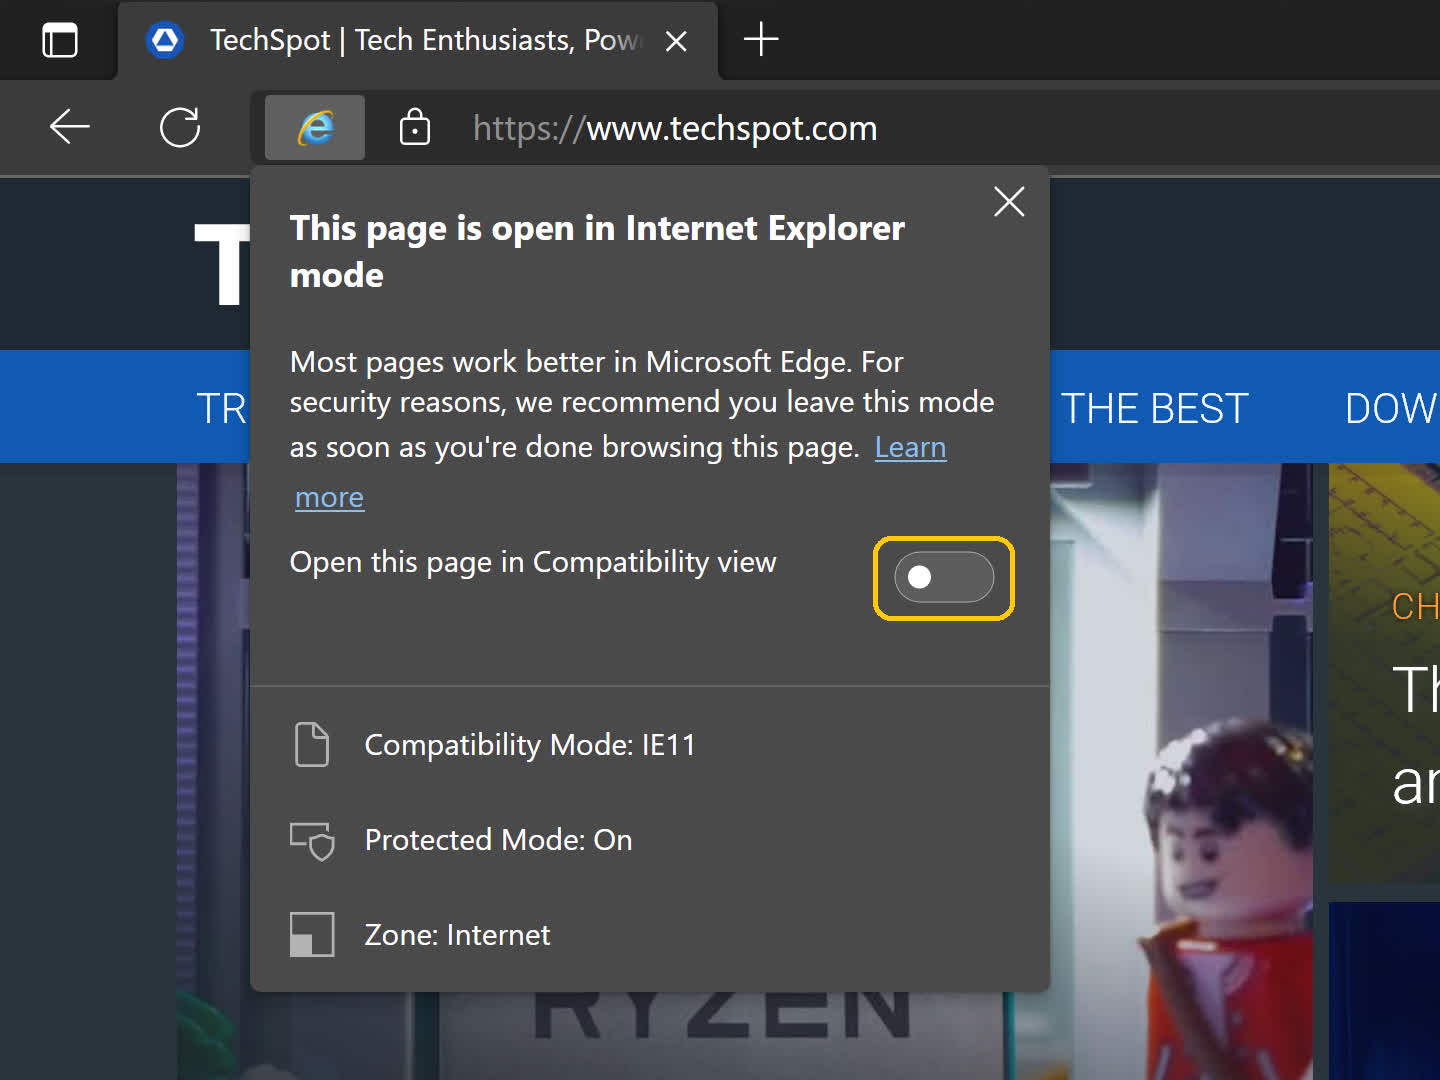Focus the techspot.com address bar
Viewport: 1440px width, 1080px height.
675,128
